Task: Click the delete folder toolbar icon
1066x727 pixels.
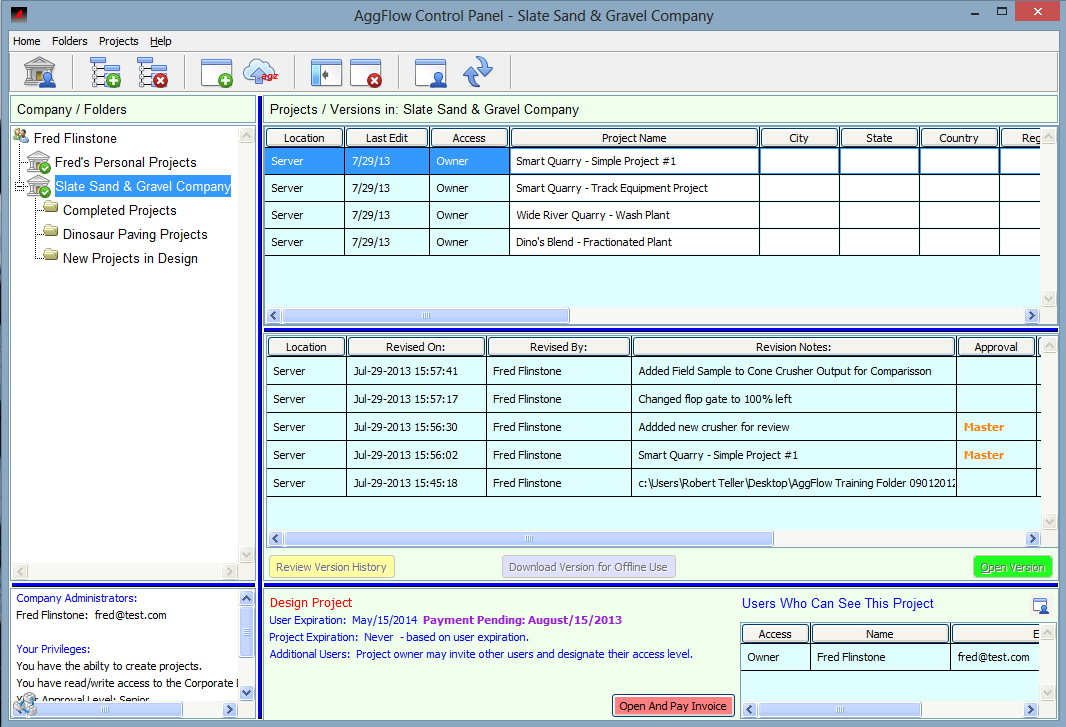Action: [x=152, y=72]
